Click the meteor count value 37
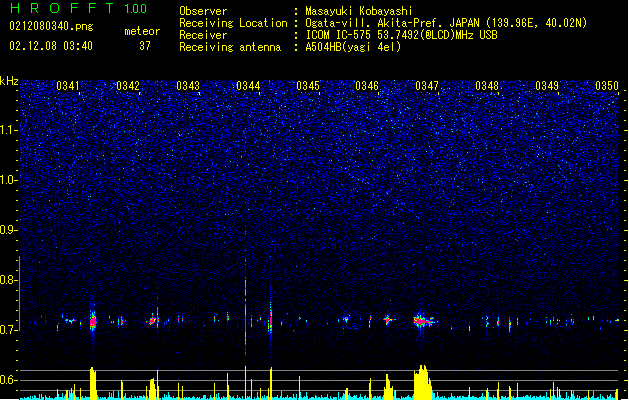Screen dimensions: 629x400 tap(145, 46)
